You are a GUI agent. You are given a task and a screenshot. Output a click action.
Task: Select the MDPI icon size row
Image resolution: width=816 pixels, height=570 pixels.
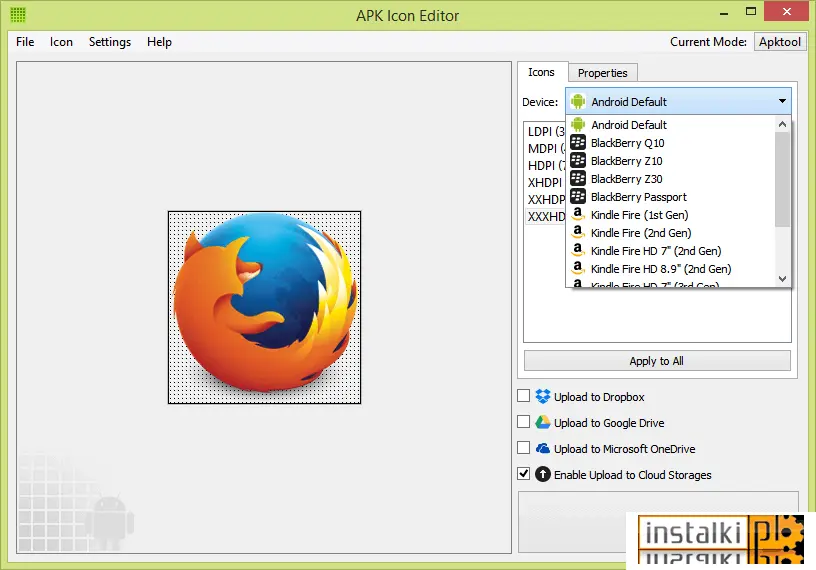545,148
